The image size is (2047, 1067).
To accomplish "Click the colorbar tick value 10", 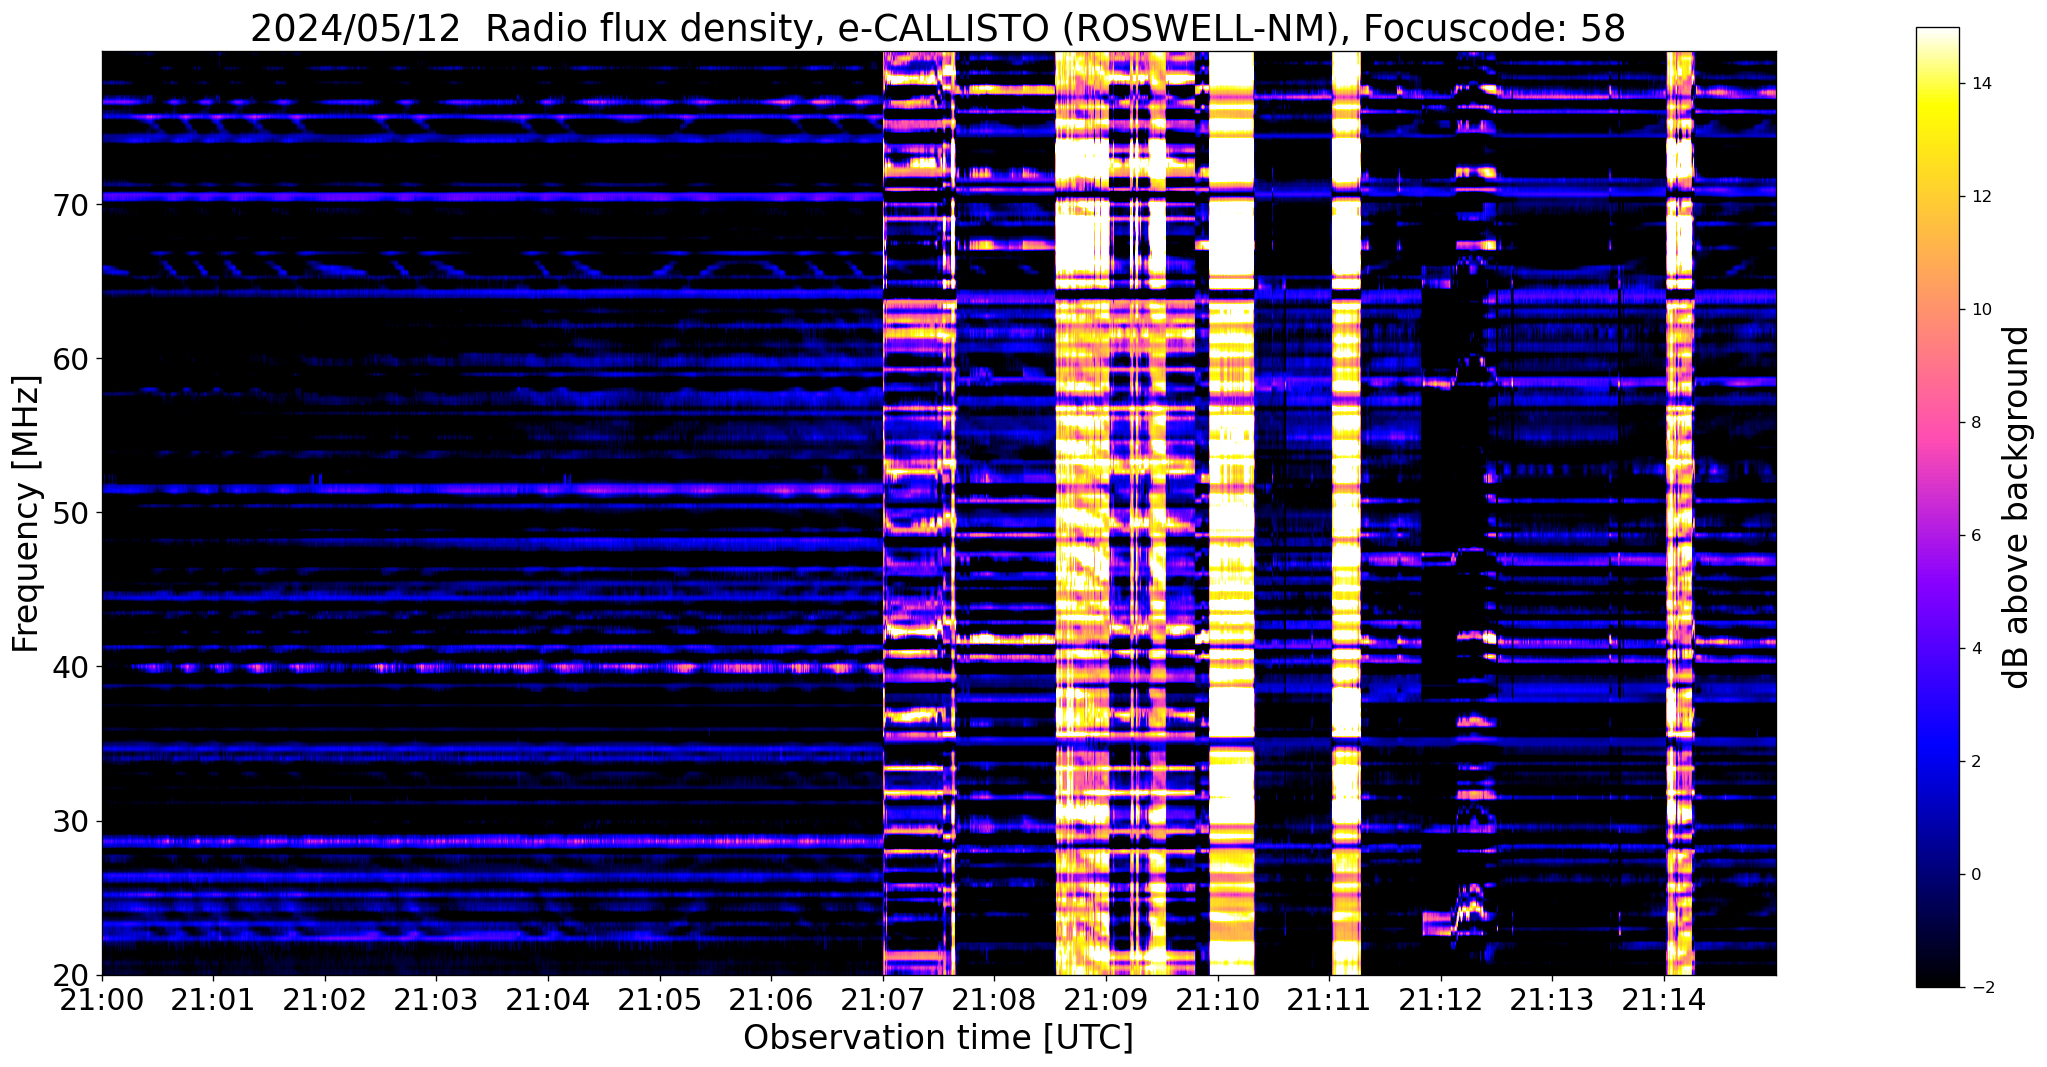I will pos(1978,310).
